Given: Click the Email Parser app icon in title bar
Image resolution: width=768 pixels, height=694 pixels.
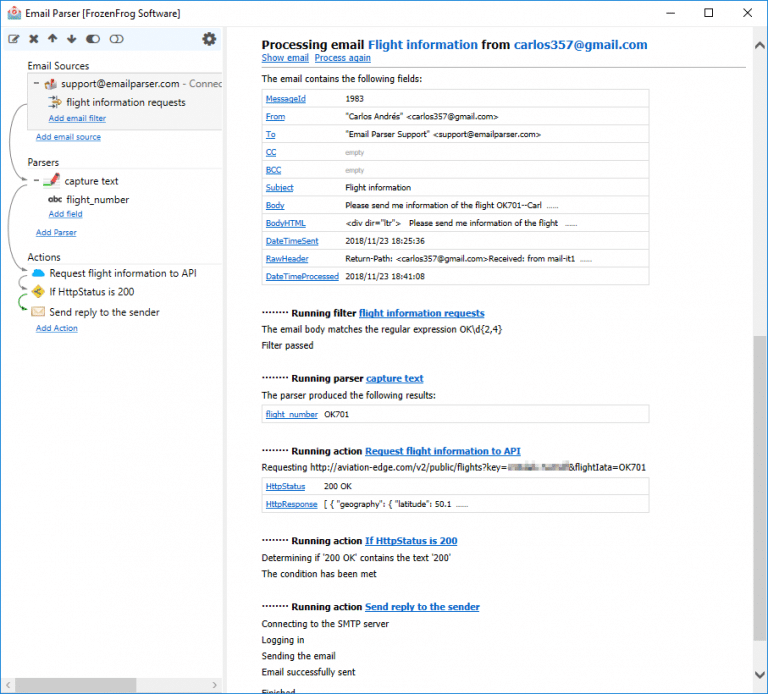Looking at the screenshot, I should point(14,13).
